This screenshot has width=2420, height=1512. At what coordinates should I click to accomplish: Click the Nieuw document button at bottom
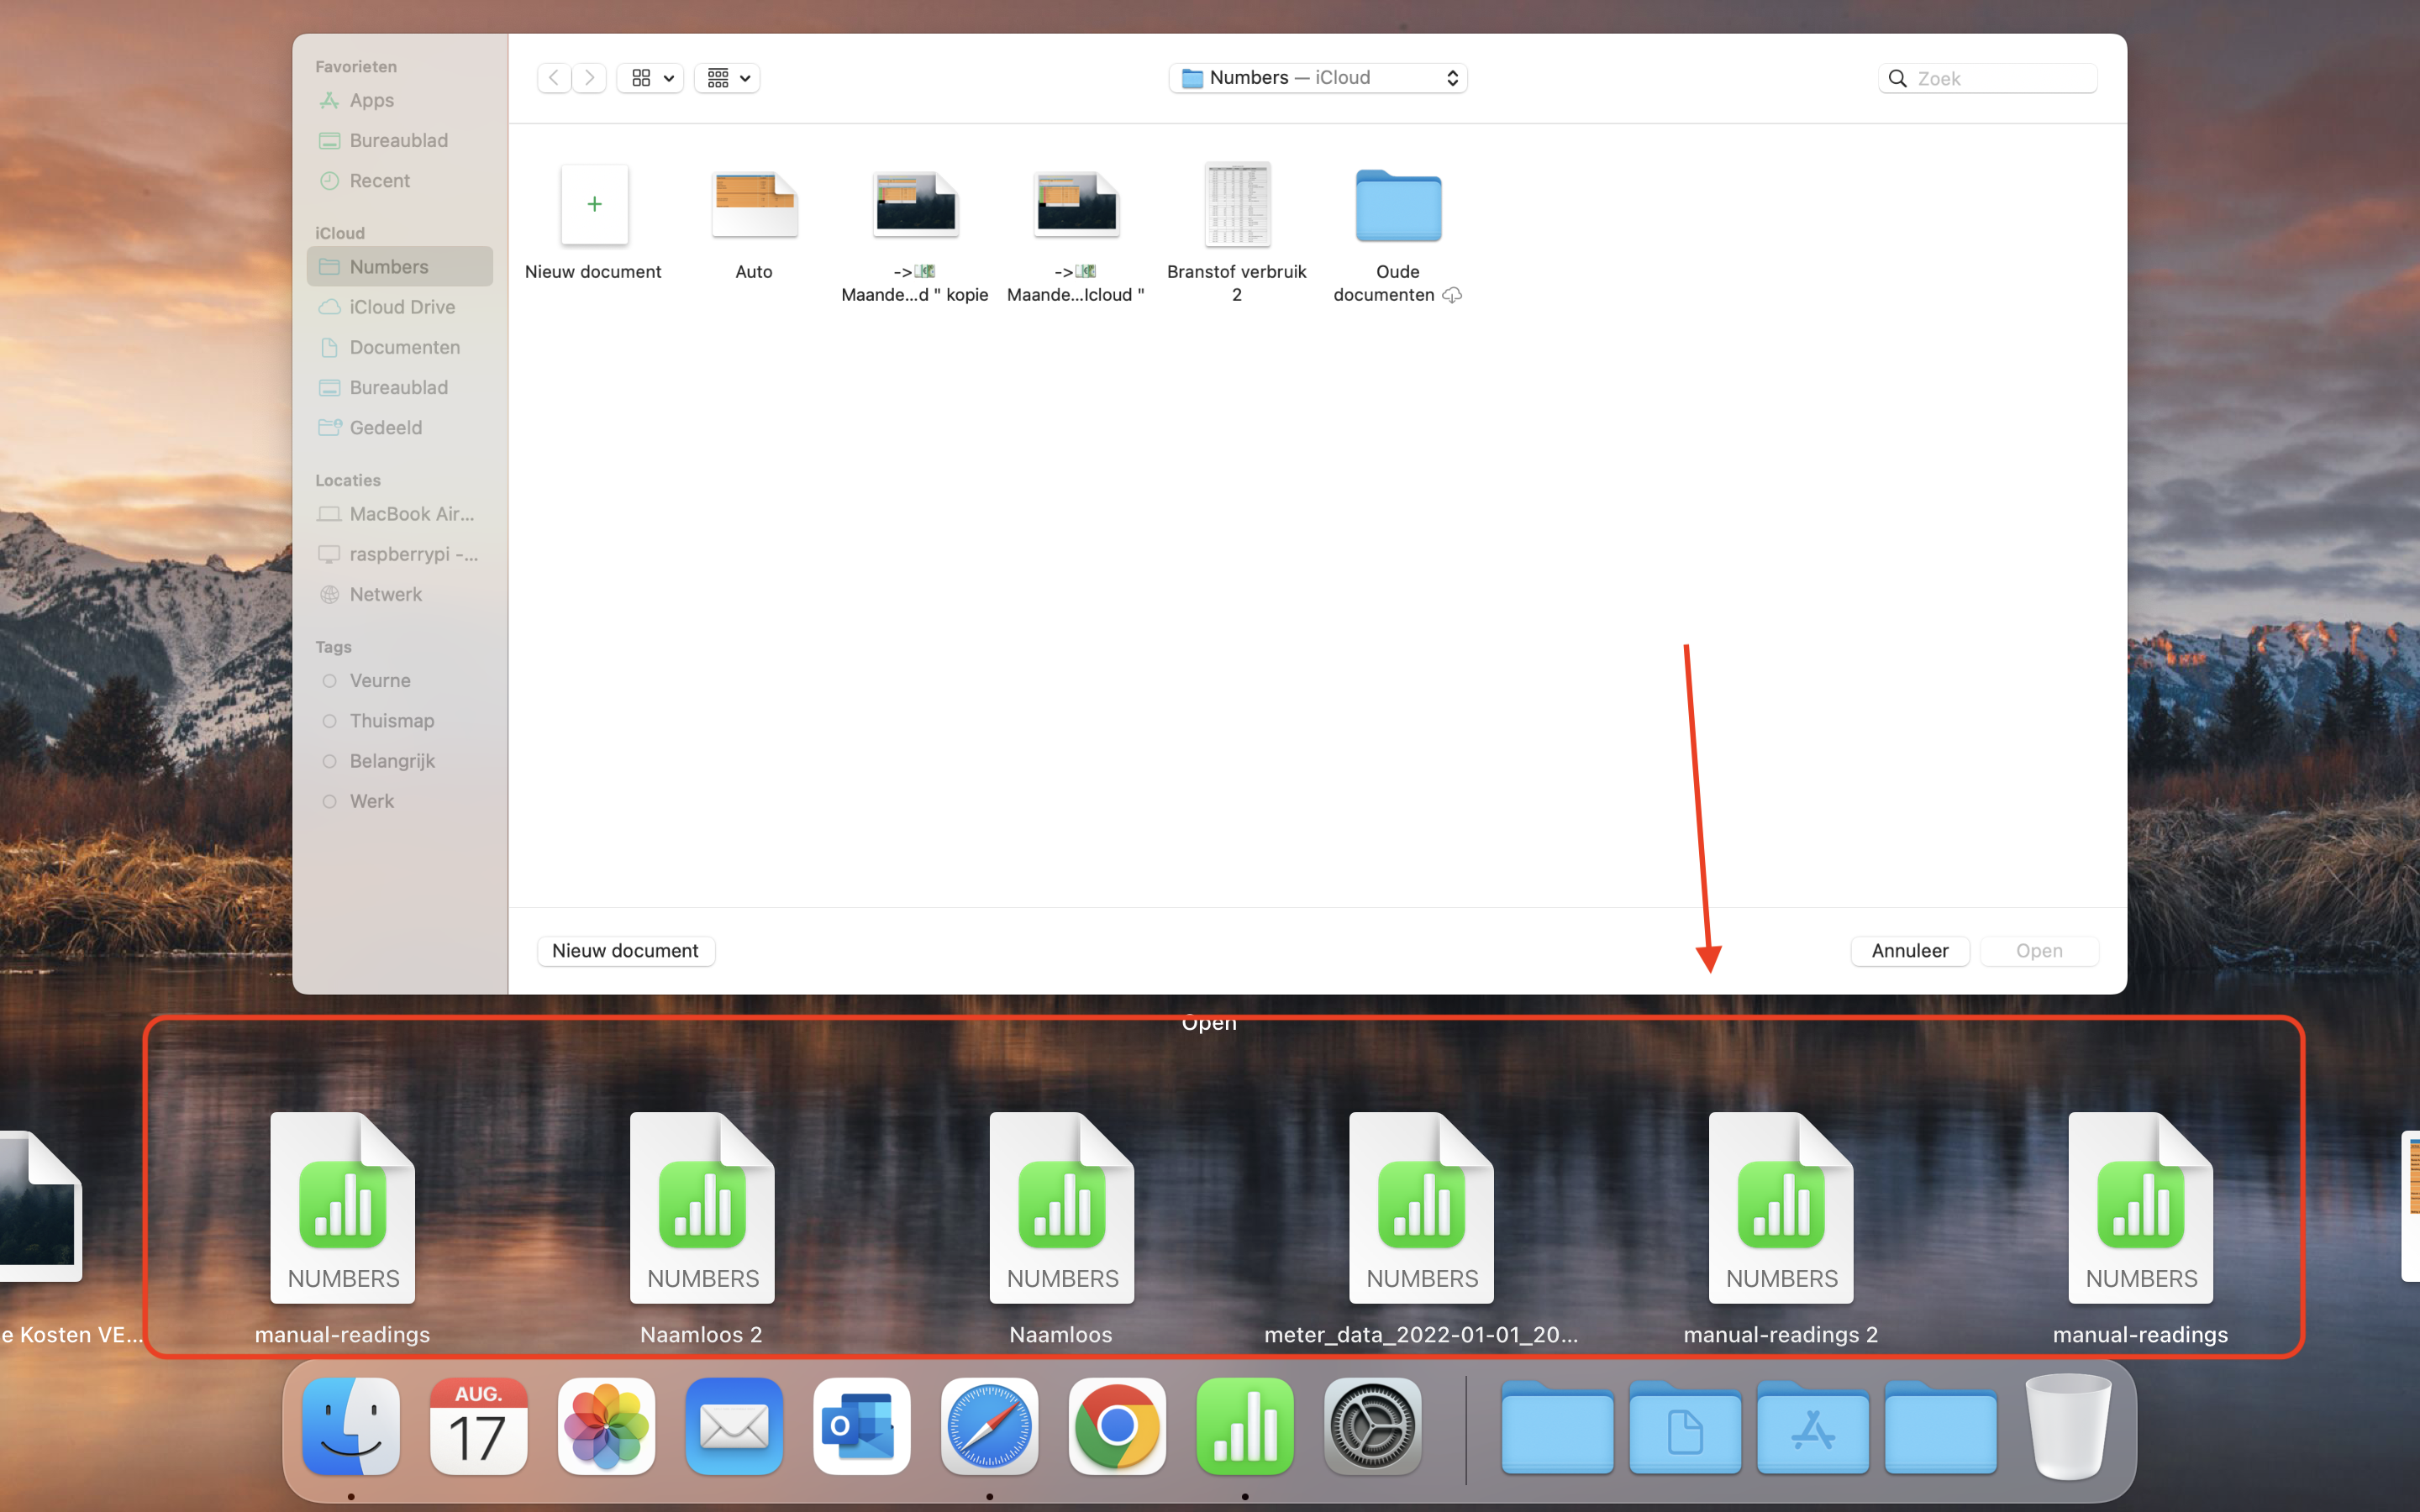625,951
